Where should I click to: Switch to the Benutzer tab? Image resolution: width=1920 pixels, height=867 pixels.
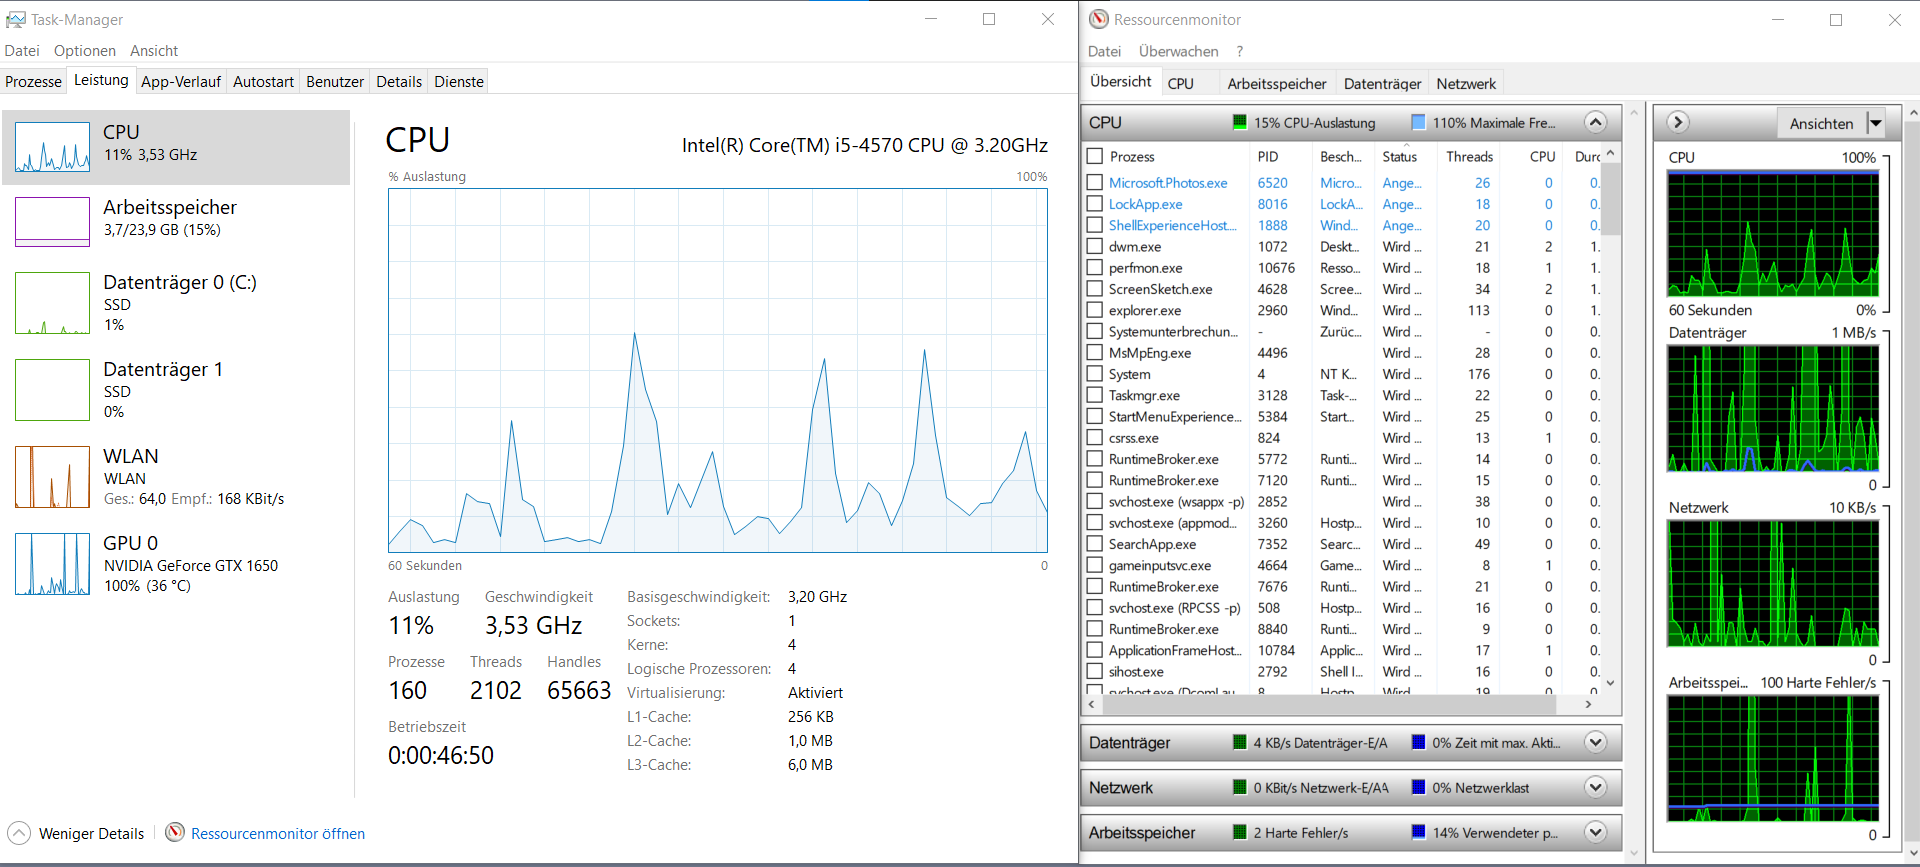(x=335, y=82)
